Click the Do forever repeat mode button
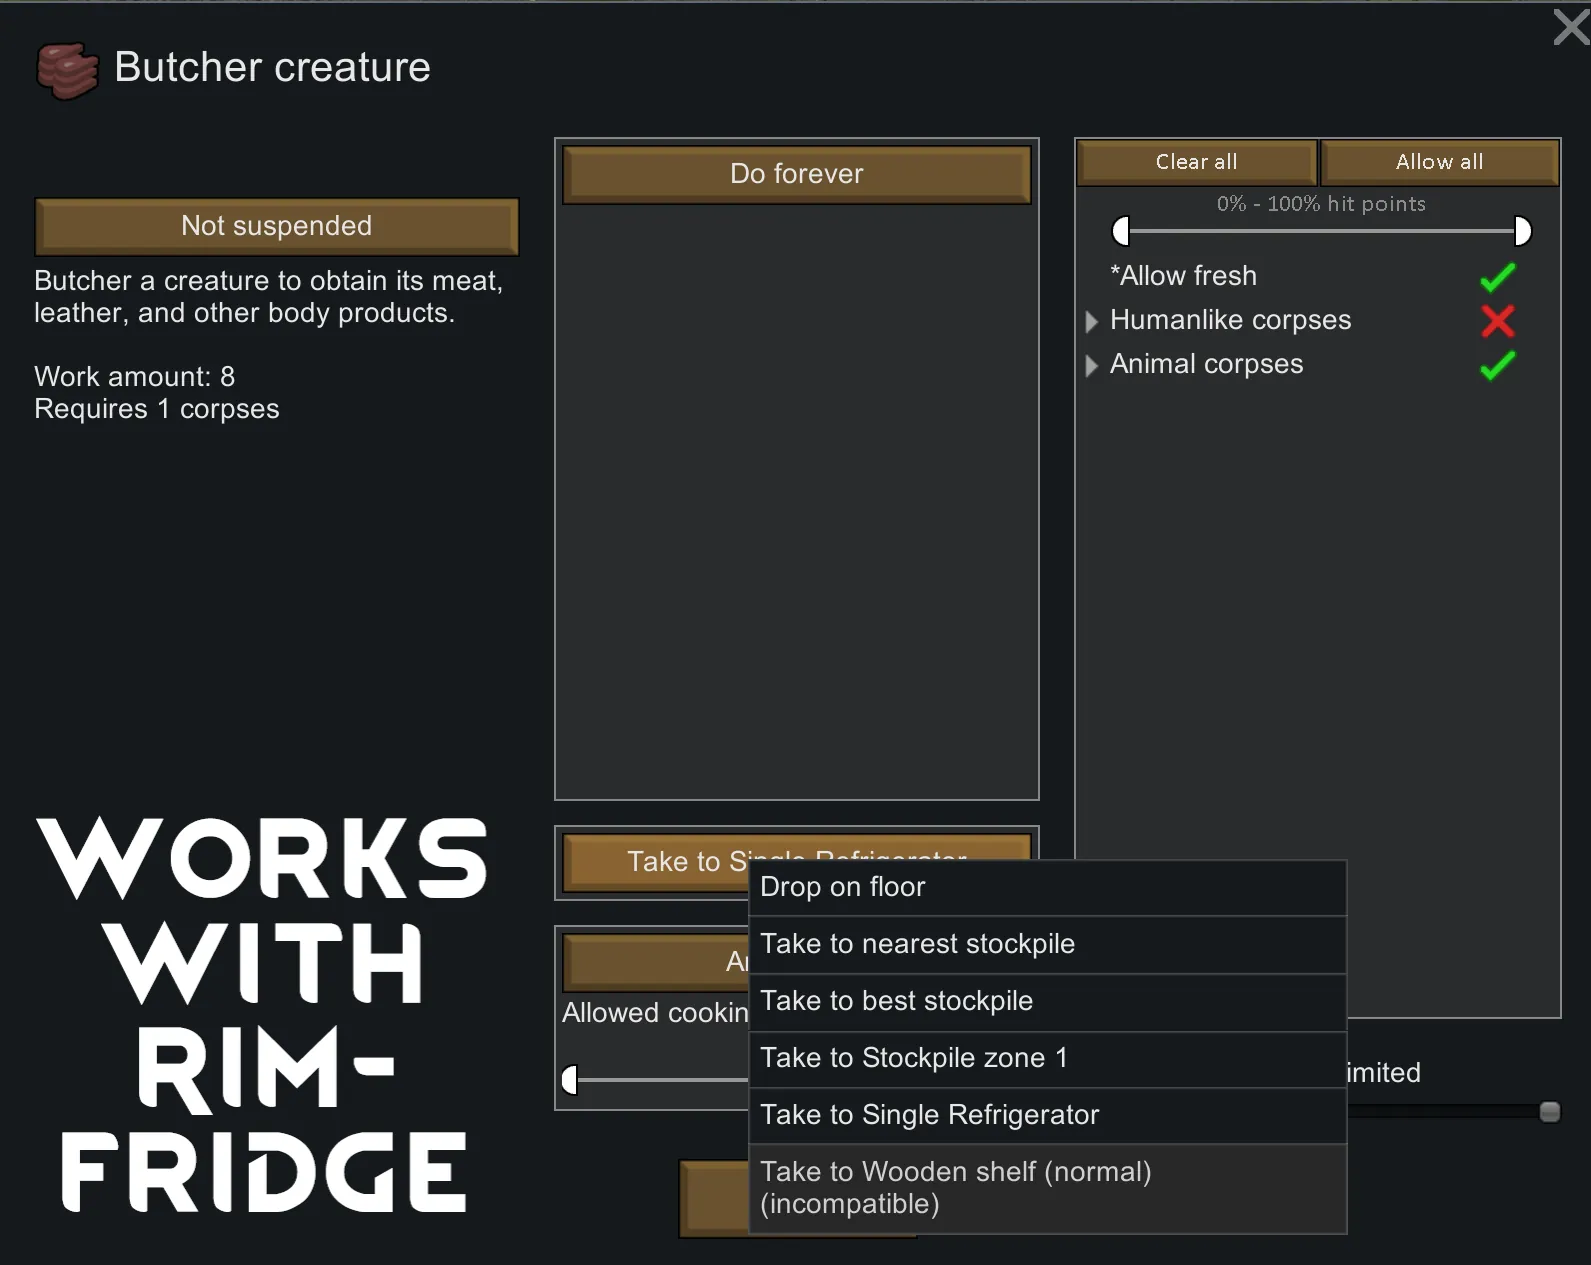1591x1265 pixels. [796, 174]
